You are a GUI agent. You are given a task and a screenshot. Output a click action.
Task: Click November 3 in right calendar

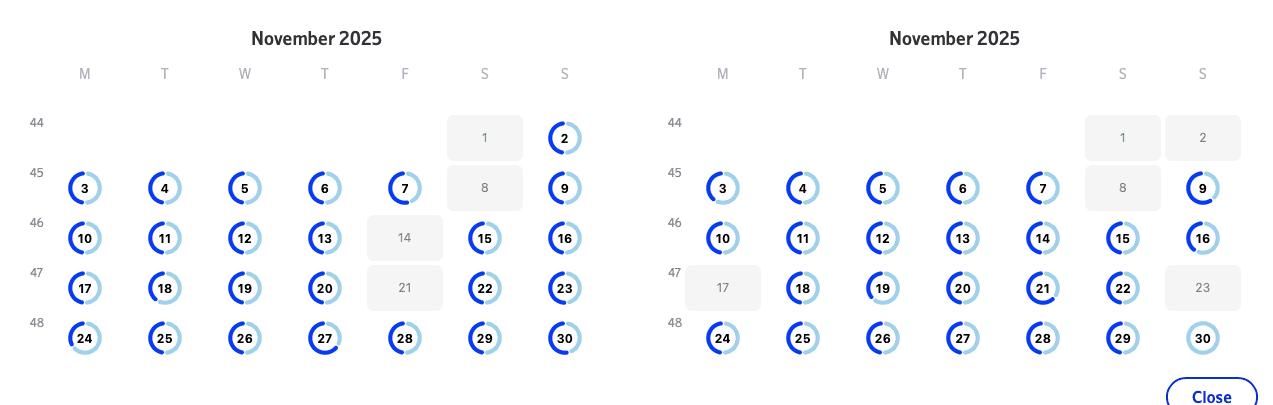pos(723,188)
